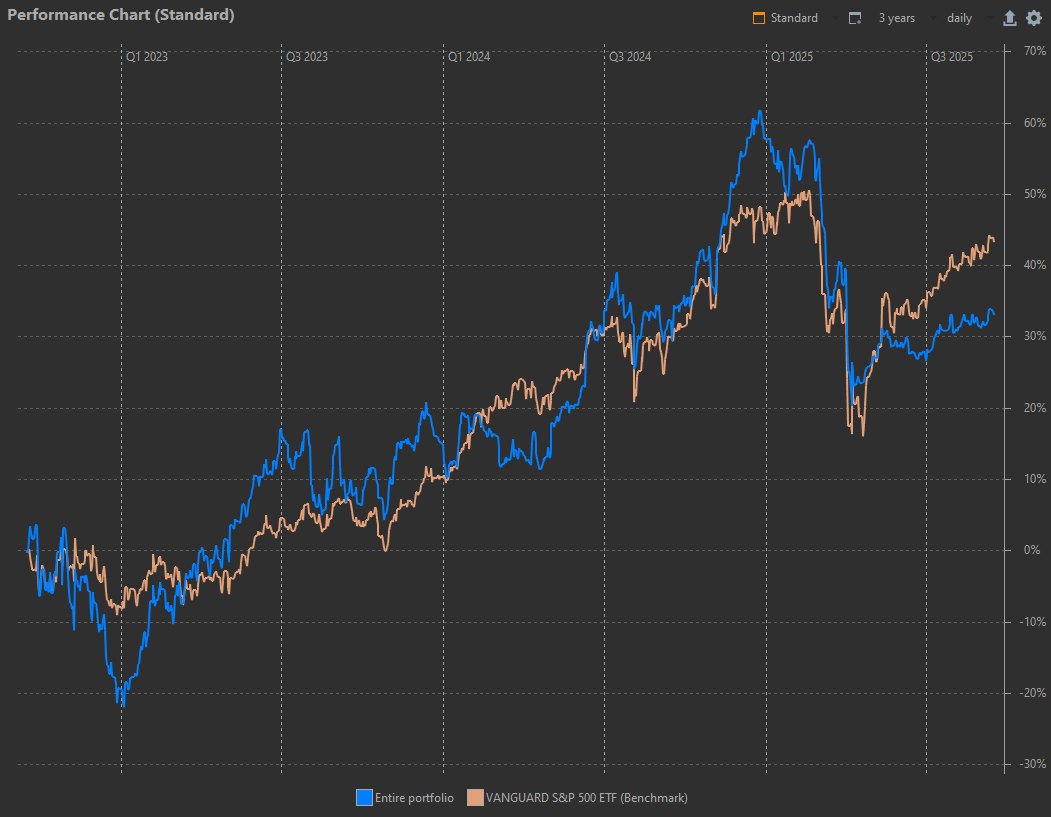Click the -30% y-axis label

click(x=1033, y=763)
